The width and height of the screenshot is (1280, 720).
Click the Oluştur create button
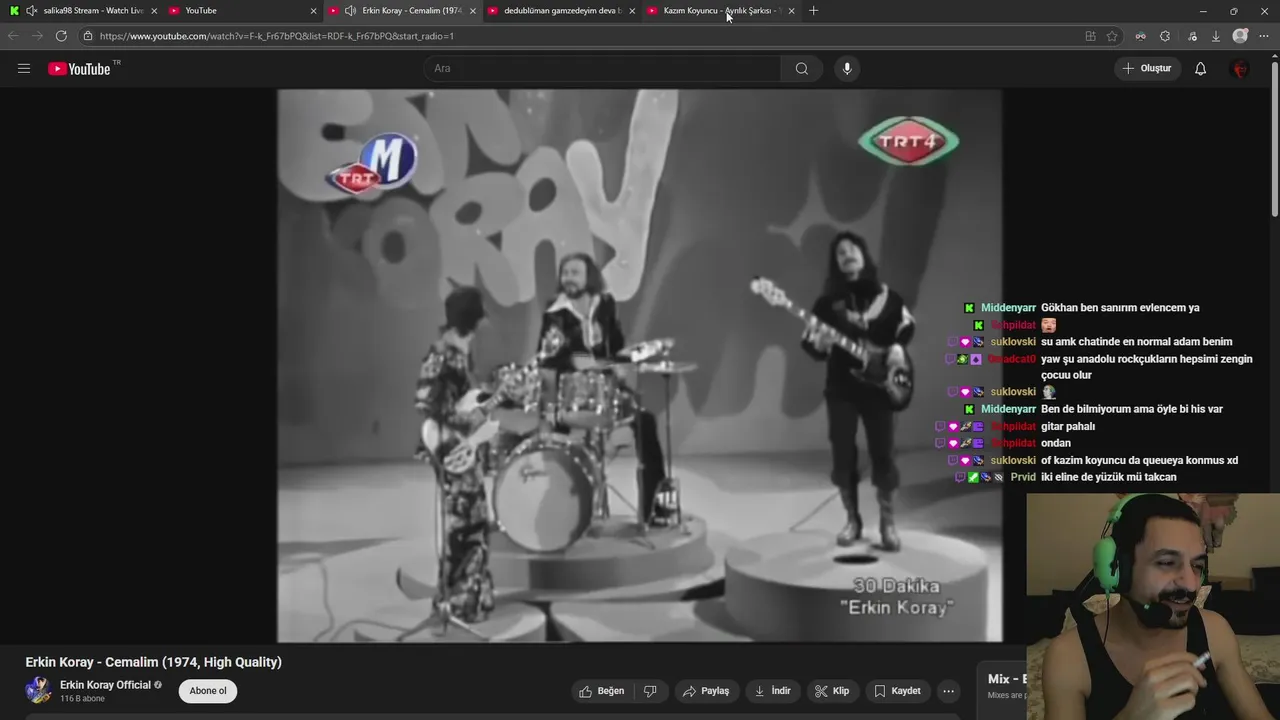pos(1148,69)
